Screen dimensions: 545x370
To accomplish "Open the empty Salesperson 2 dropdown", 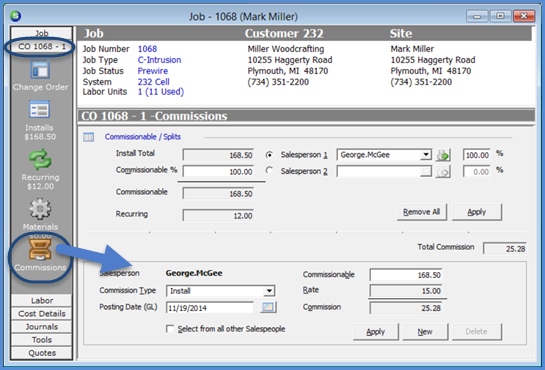I will pos(426,171).
